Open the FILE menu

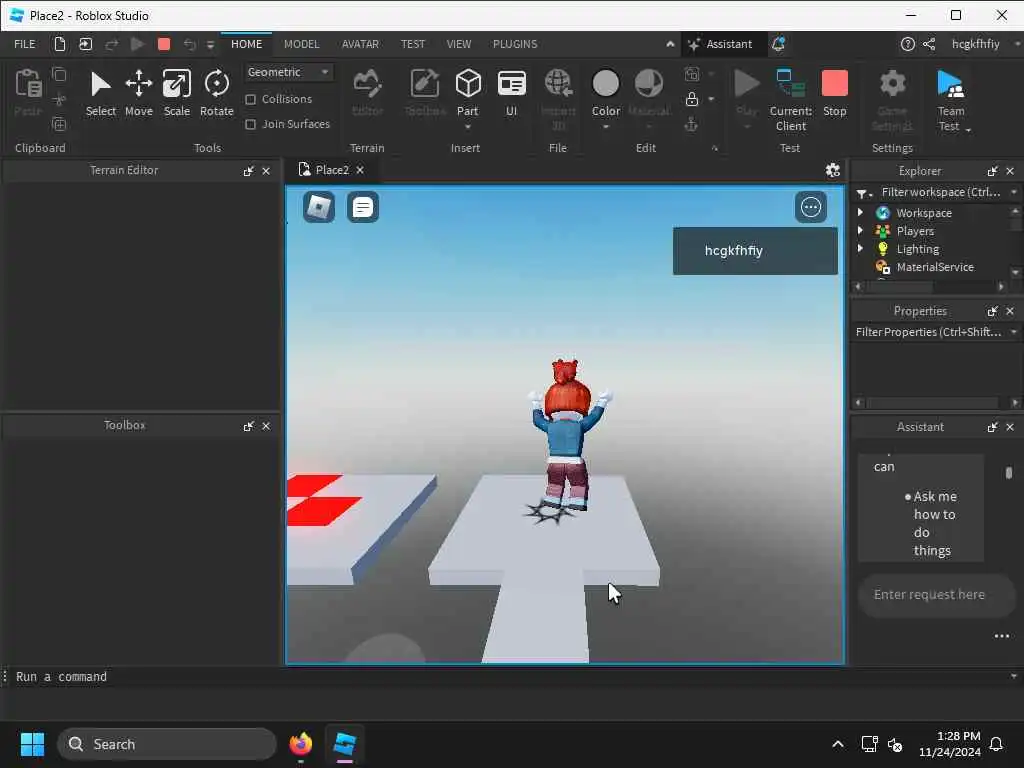pyautogui.click(x=25, y=44)
